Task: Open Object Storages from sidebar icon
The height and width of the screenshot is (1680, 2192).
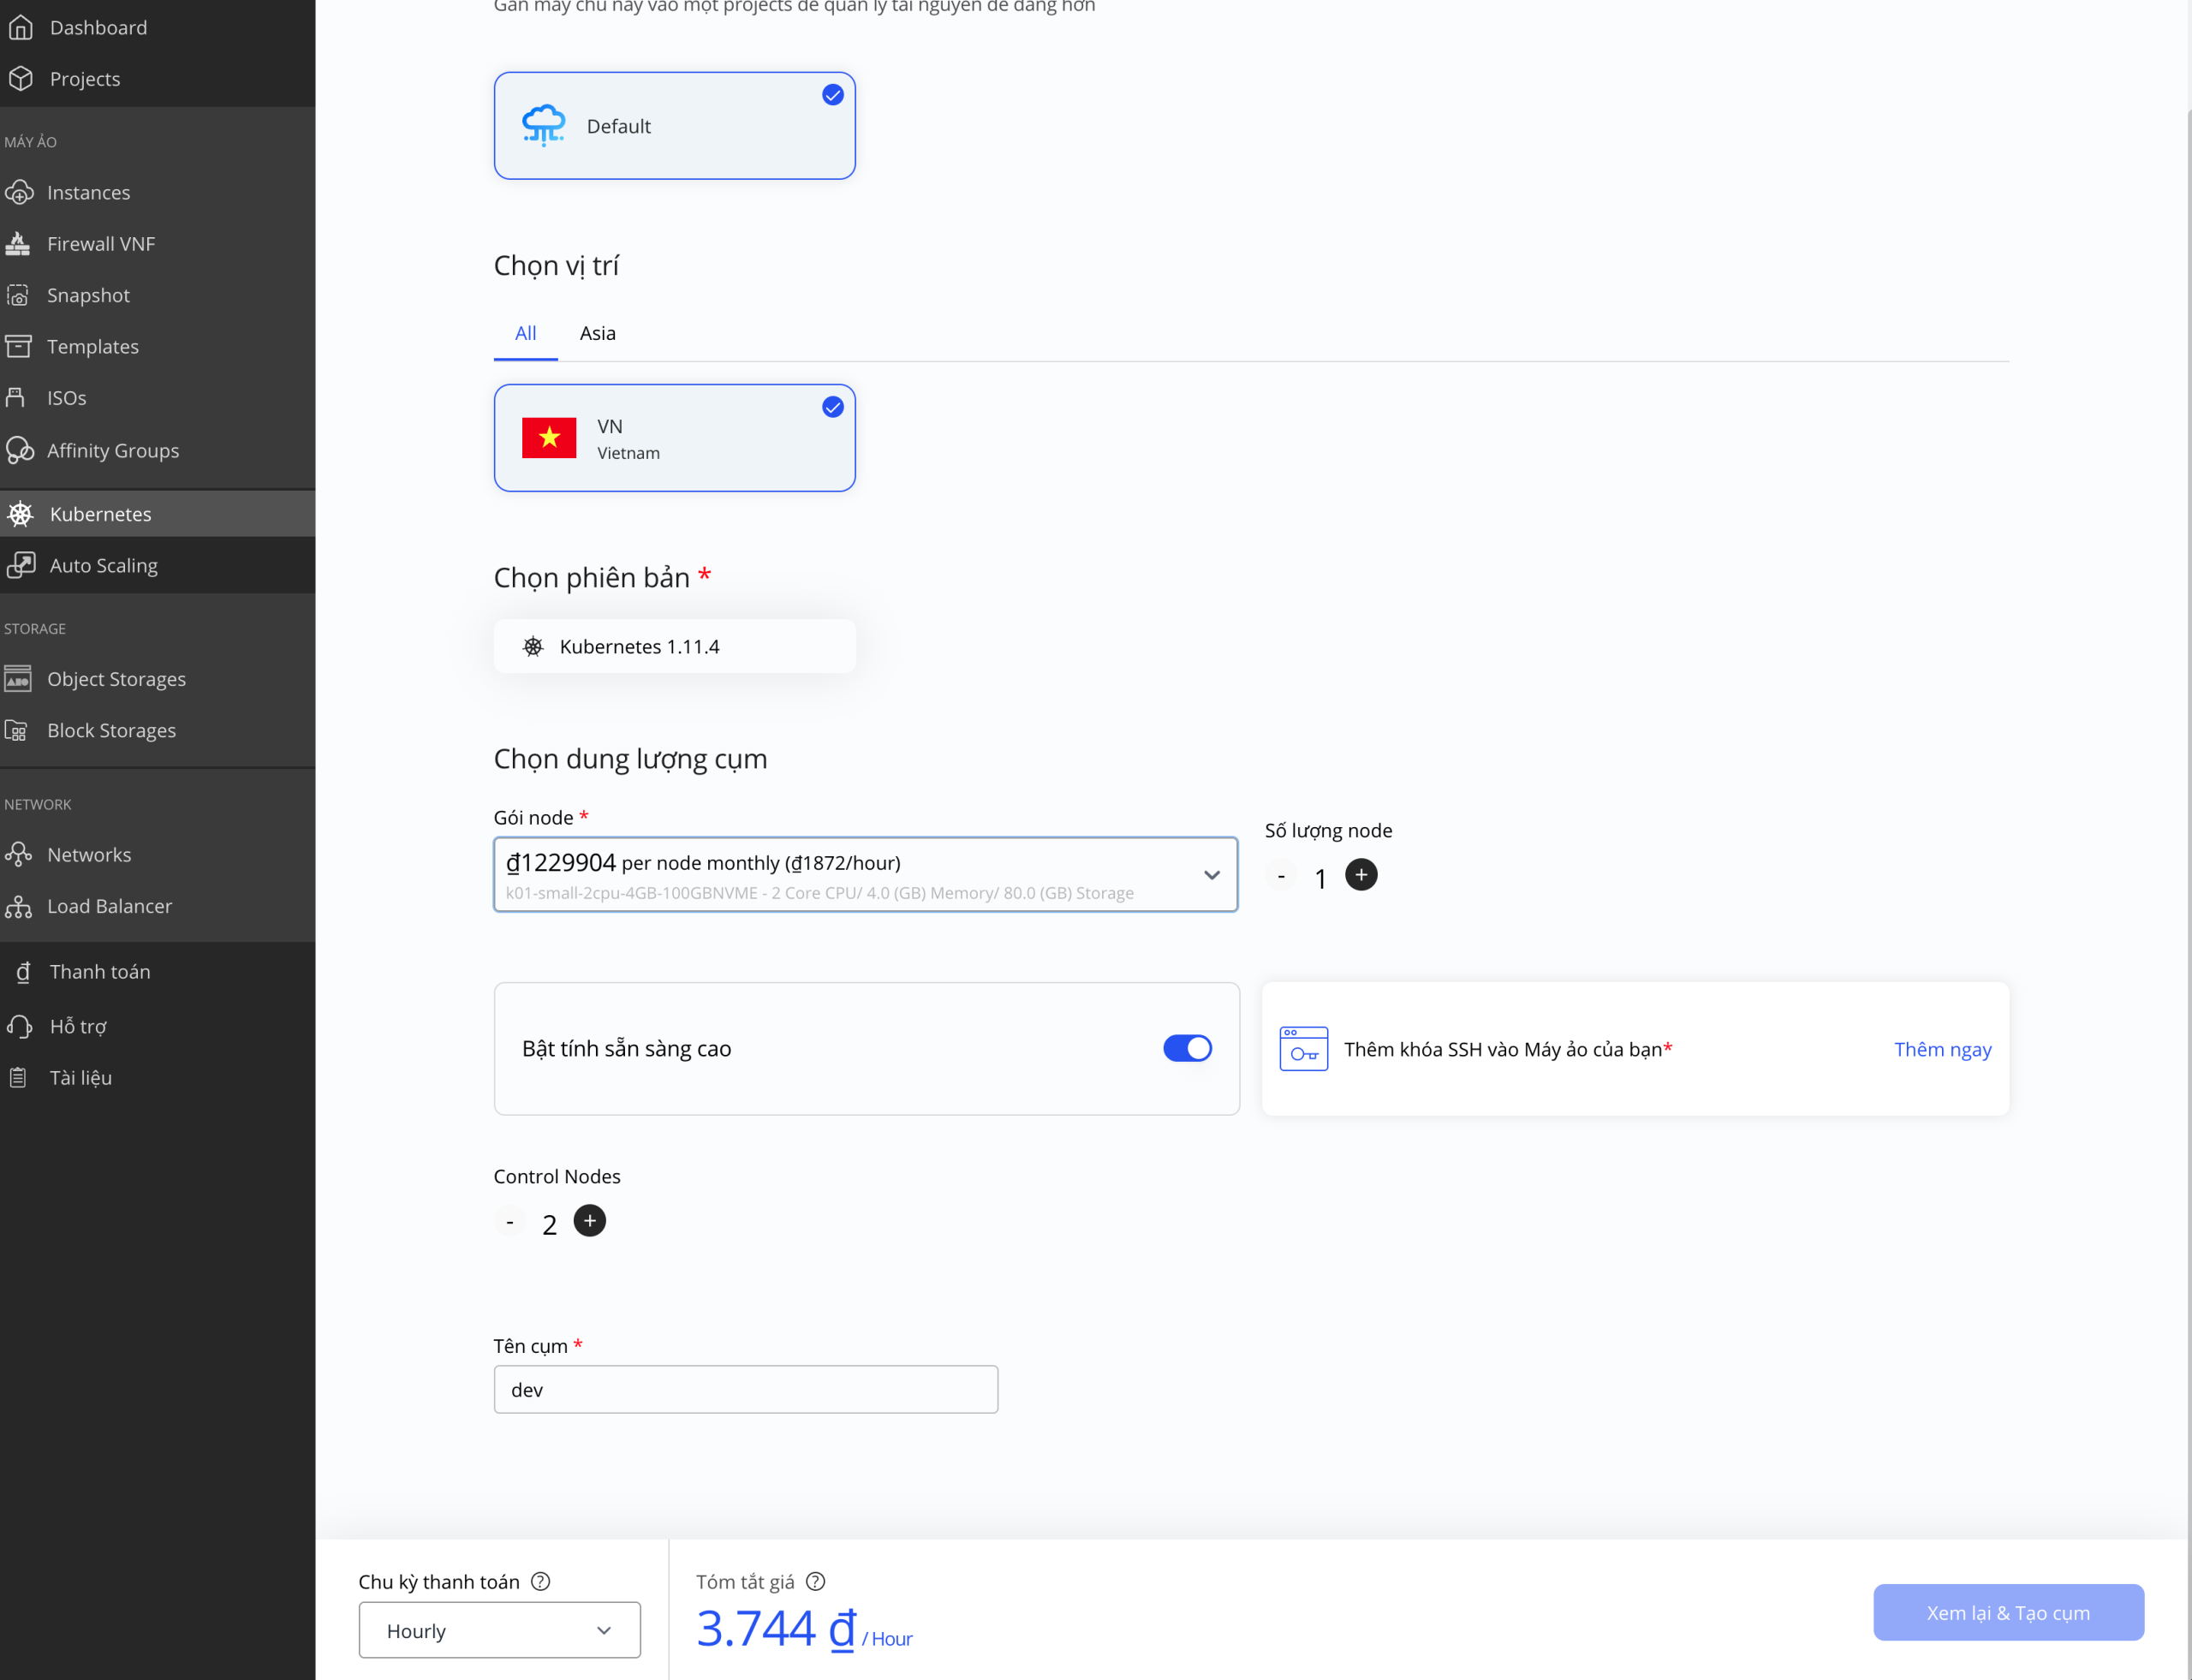Action: [x=18, y=679]
